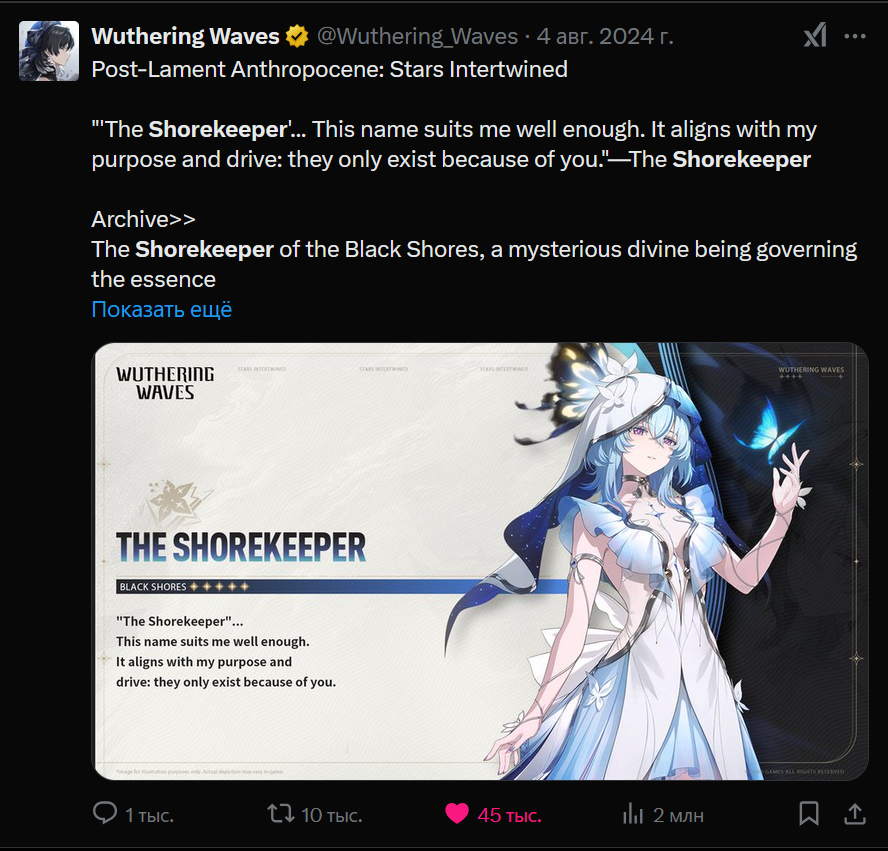Click the 1 тыс. replies count

[150, 815]
